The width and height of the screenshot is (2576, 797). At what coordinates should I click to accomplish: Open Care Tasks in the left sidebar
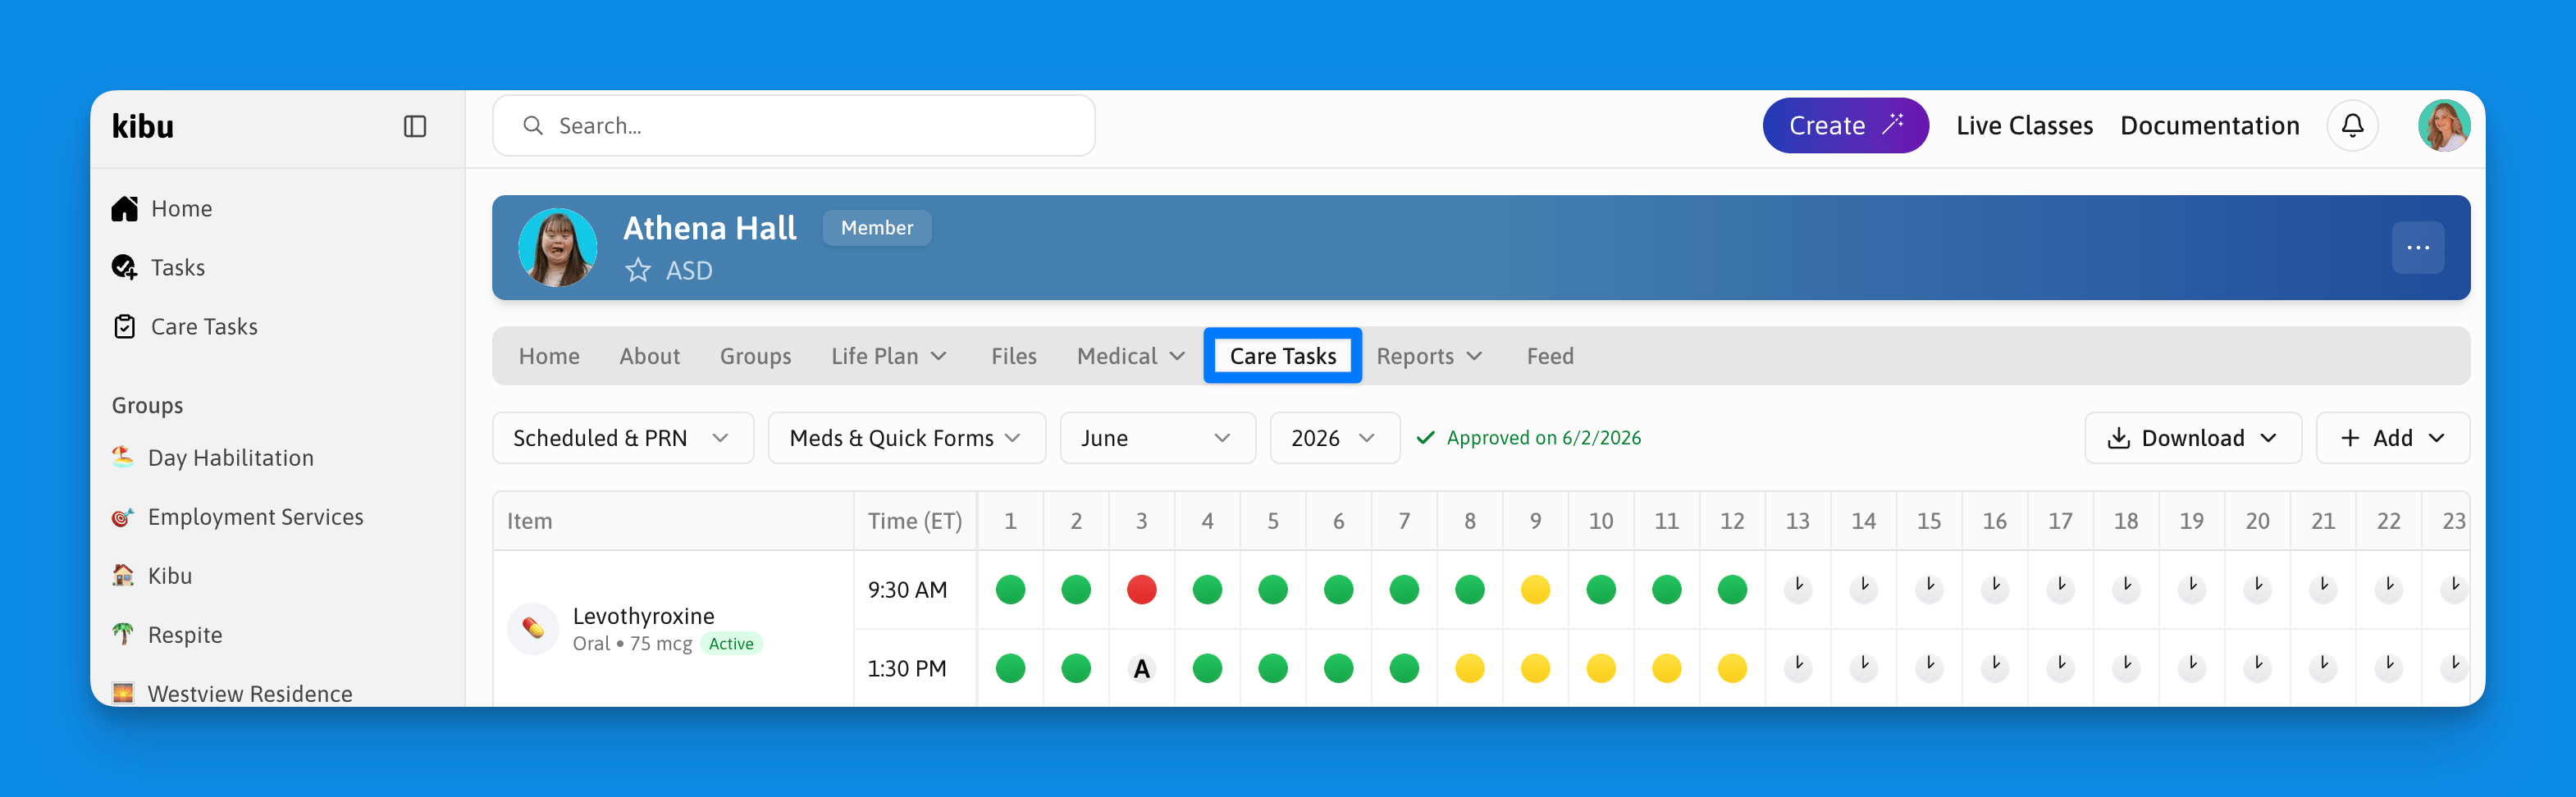185,326
